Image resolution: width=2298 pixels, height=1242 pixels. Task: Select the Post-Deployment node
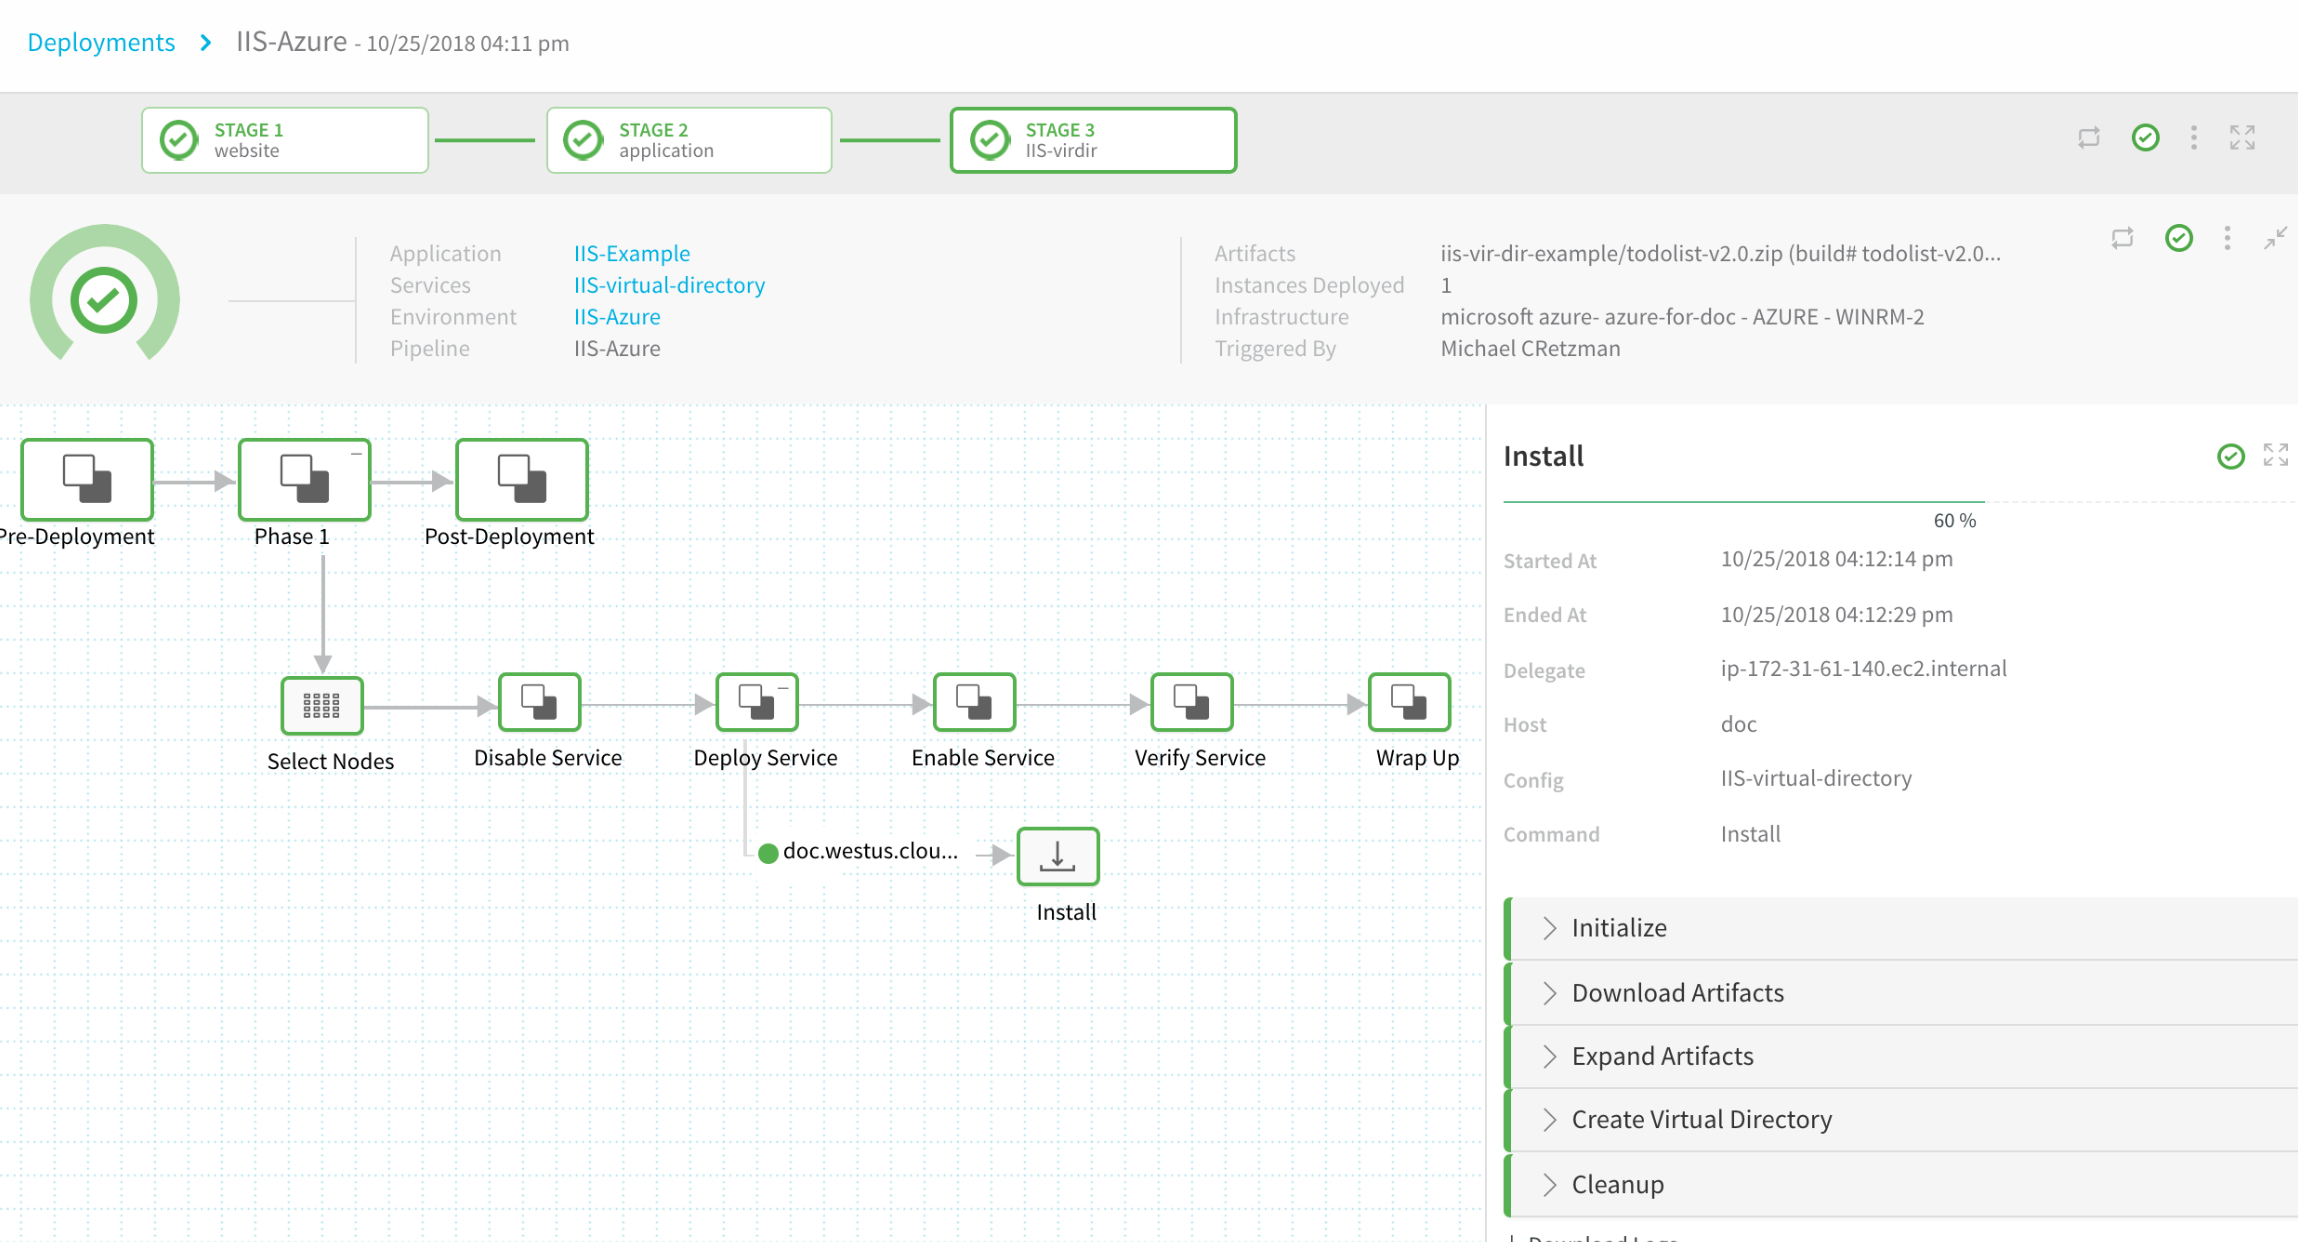[521, 479]
